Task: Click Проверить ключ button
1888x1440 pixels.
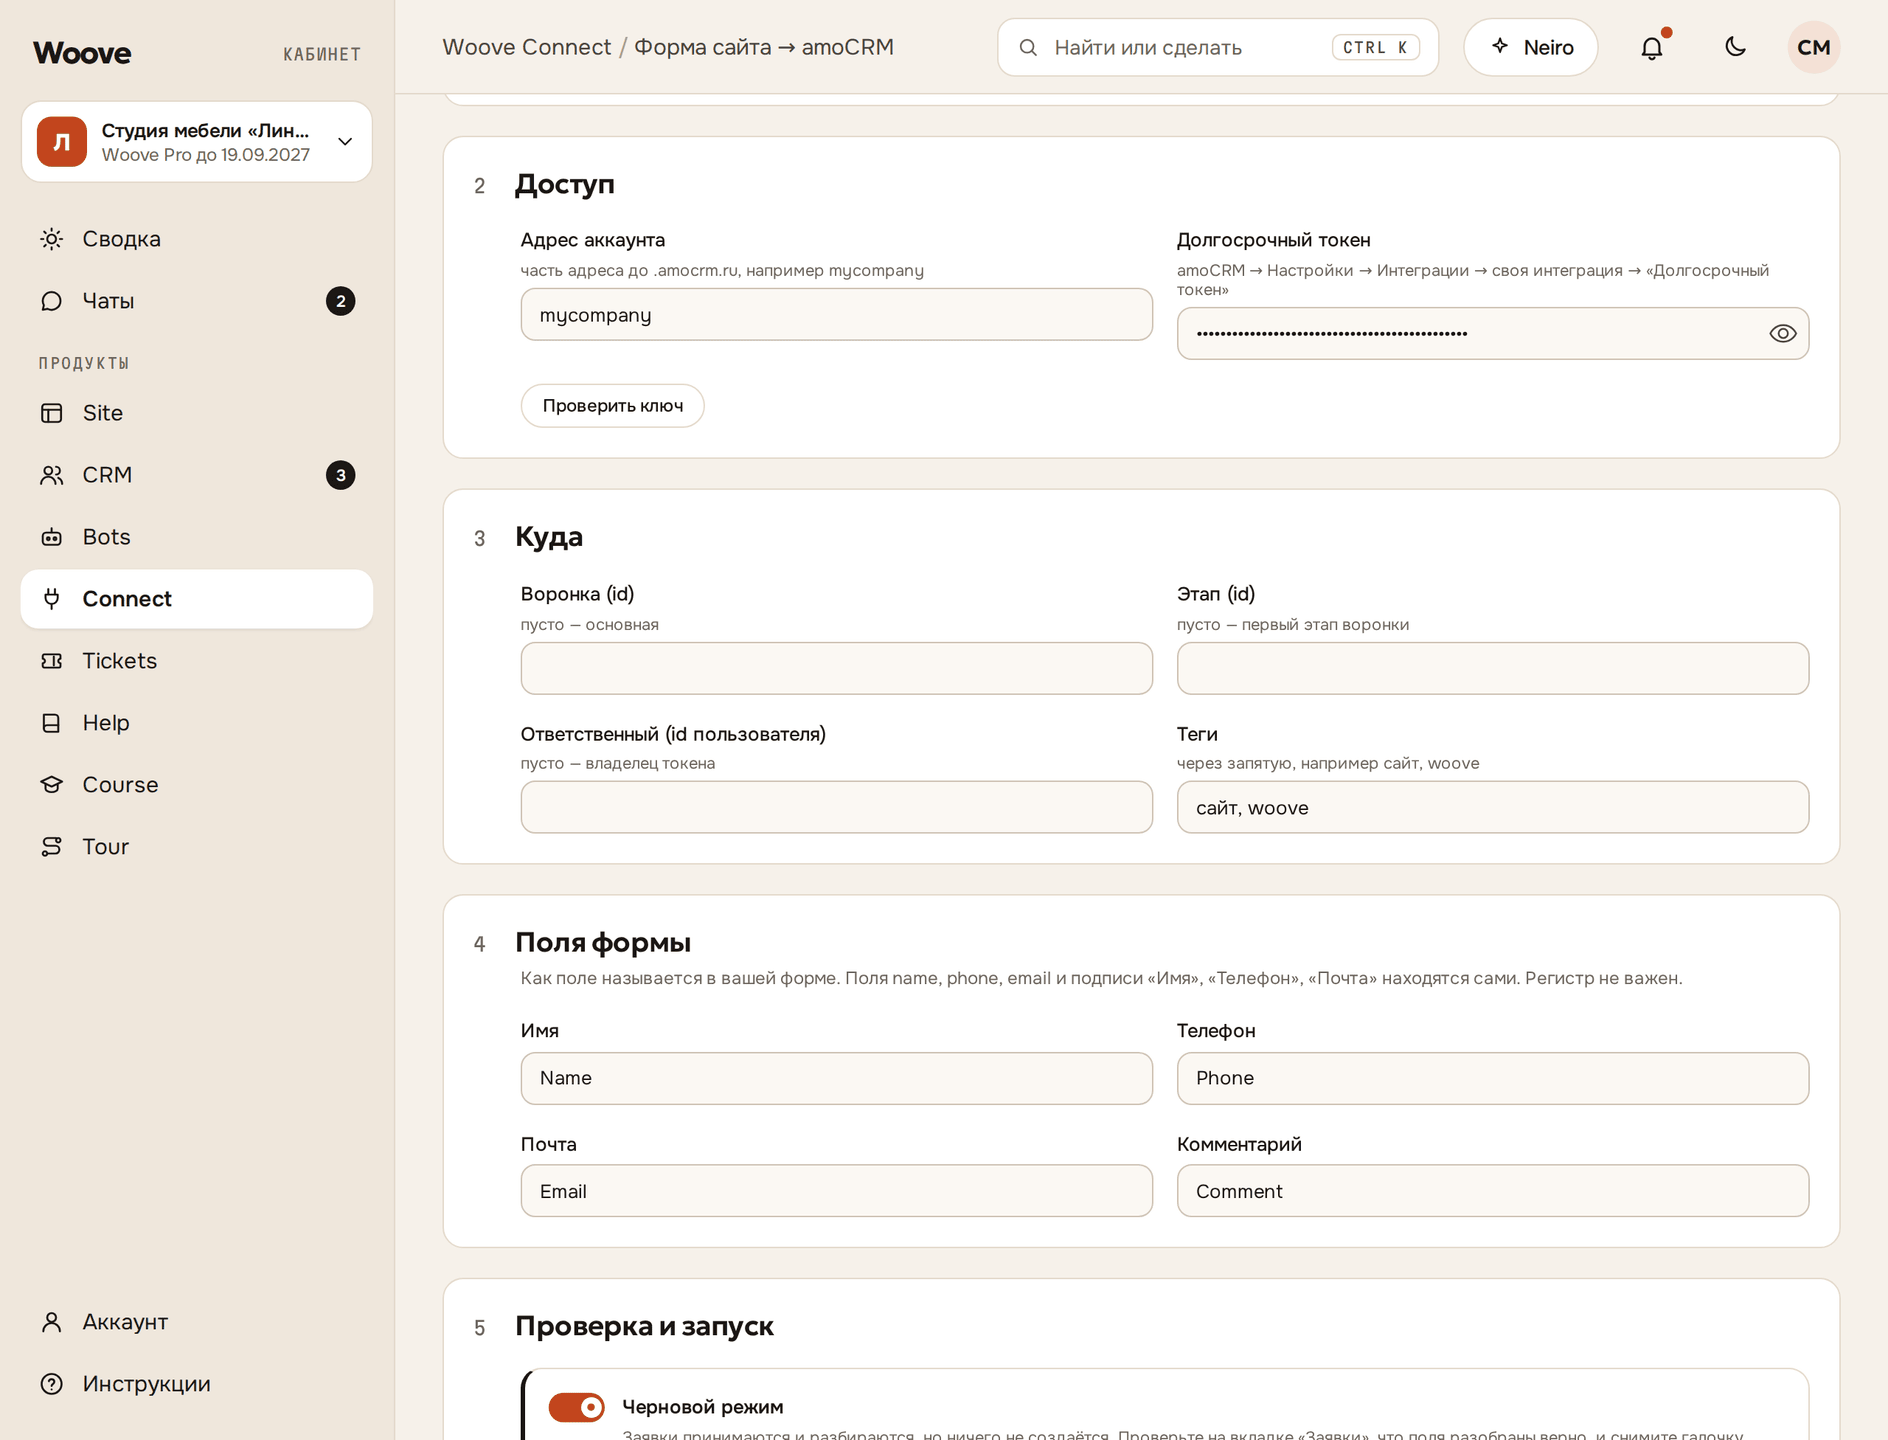Action: 613,406
